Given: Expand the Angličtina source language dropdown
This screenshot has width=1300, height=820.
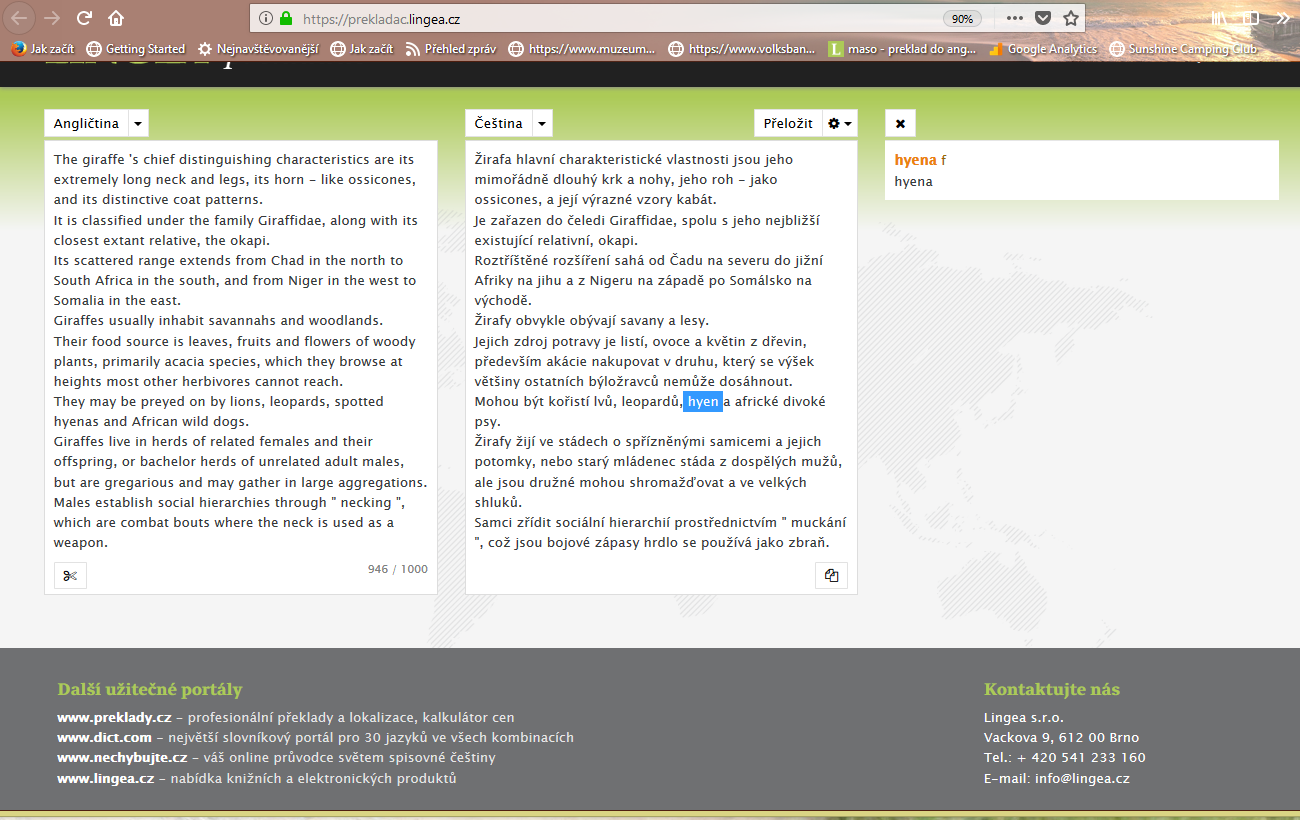Looking at the screenshot, I should tap(139, 124).
